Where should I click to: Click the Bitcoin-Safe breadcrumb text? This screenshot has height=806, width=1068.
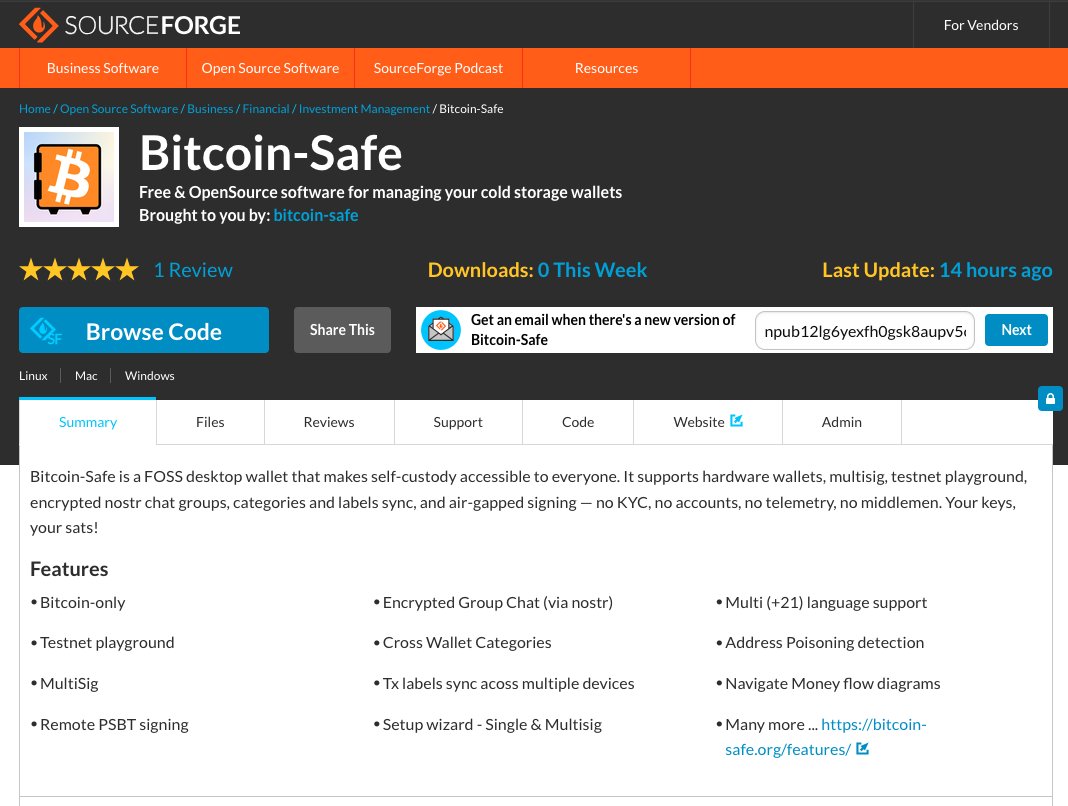[471, 108]
